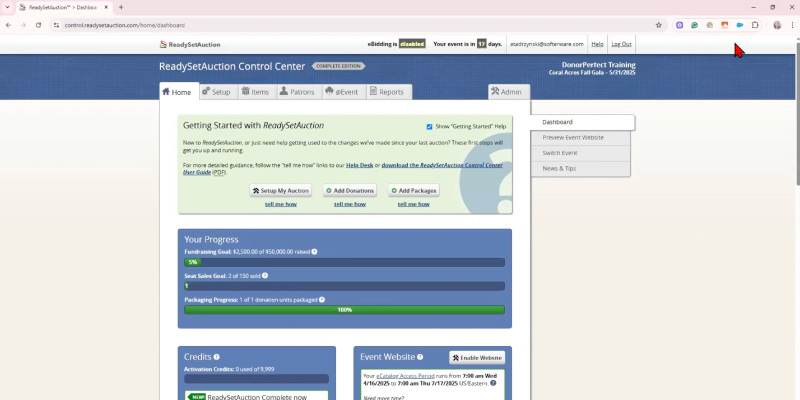Click the help icon beside Credits heading

click(216, 357)
